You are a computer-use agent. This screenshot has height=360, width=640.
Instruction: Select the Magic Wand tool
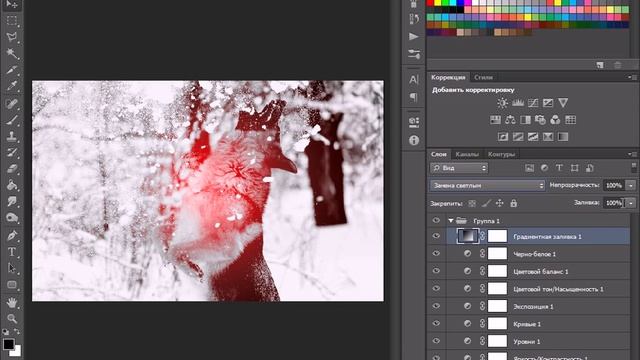coord(12,53)
